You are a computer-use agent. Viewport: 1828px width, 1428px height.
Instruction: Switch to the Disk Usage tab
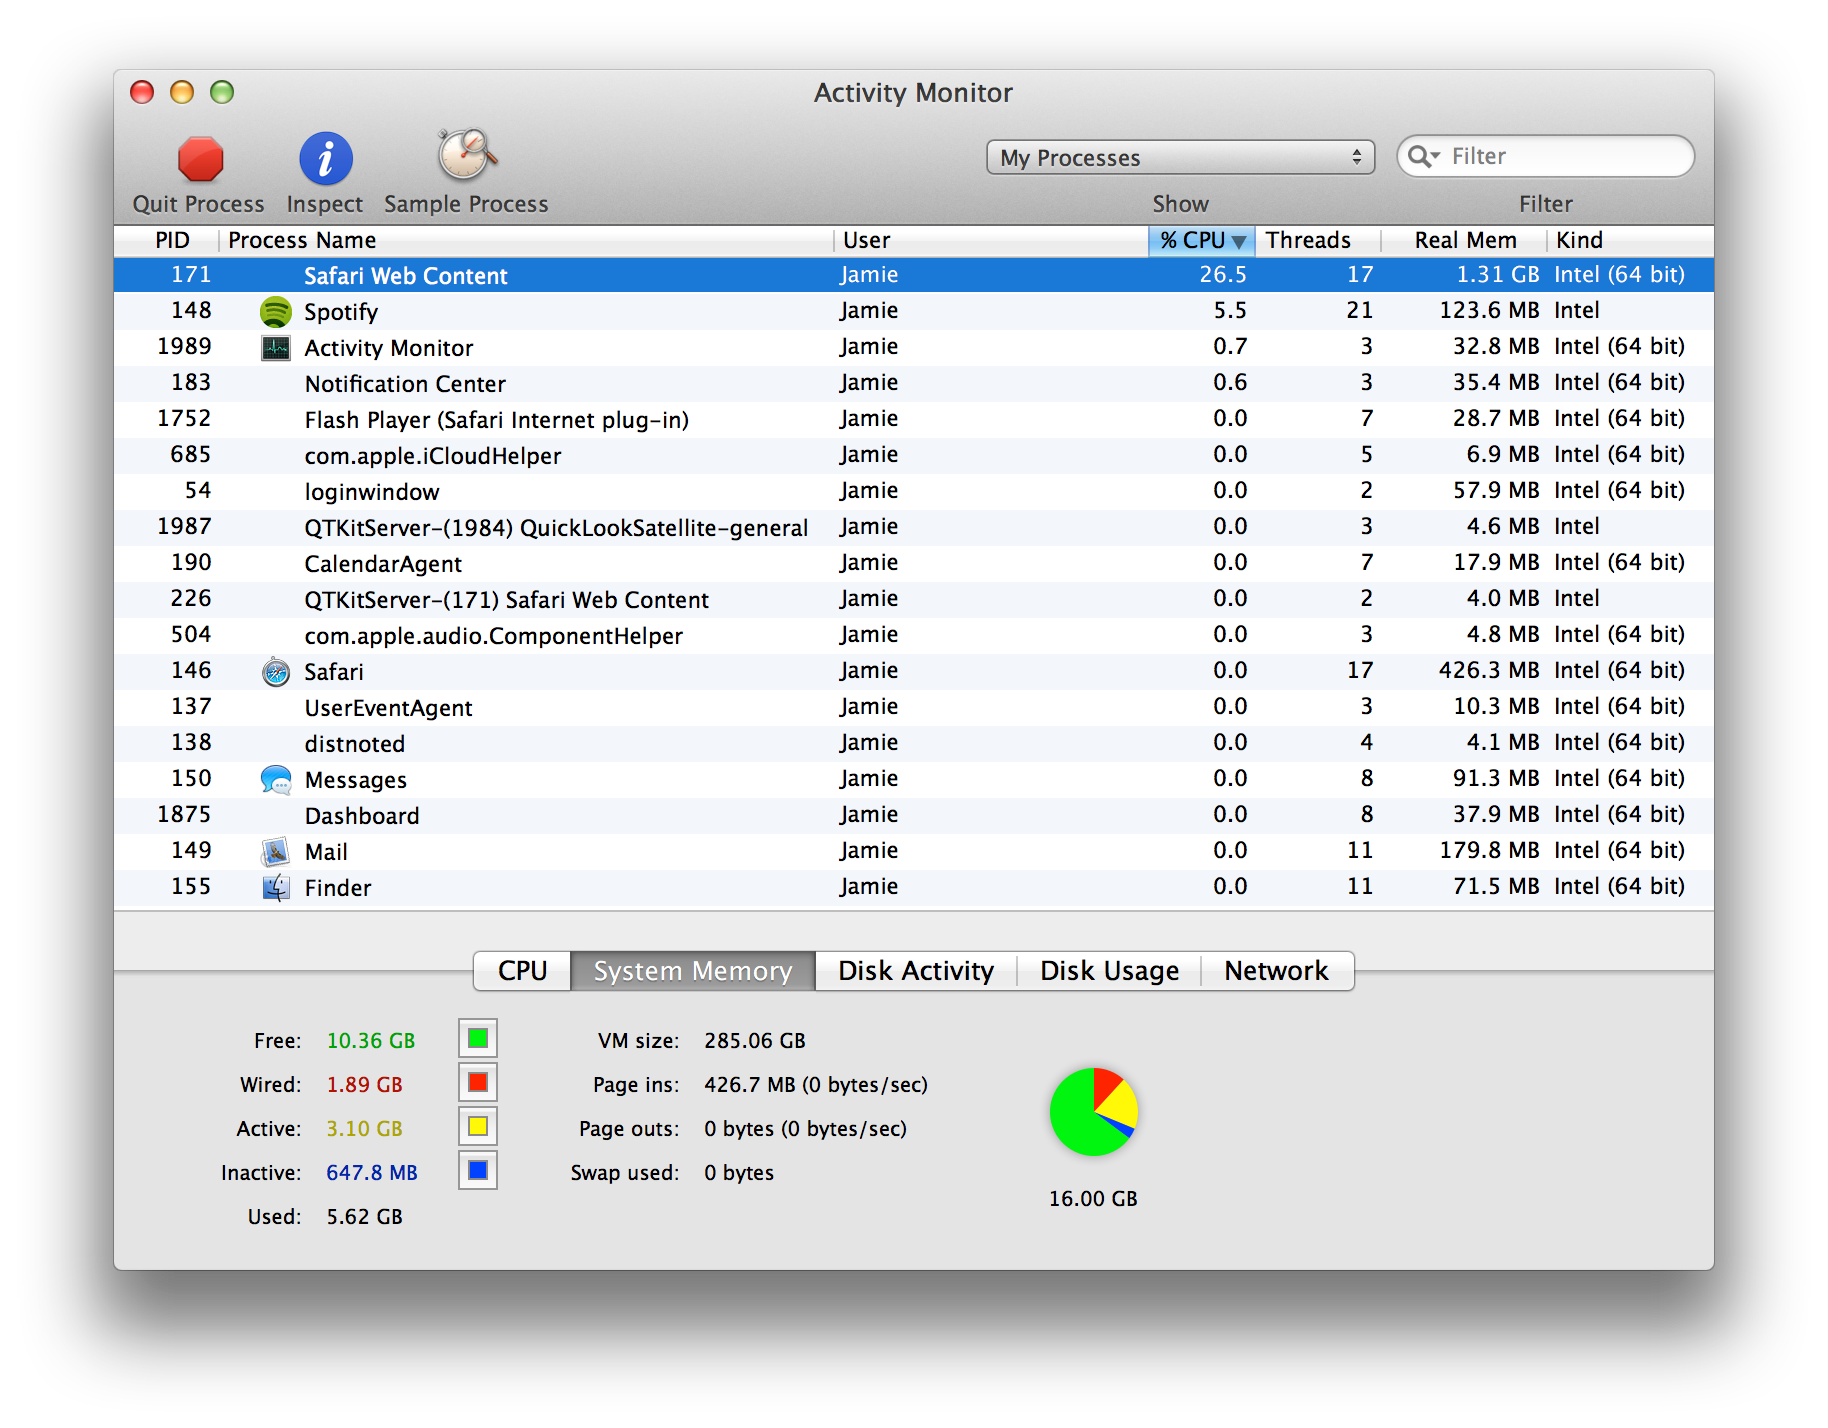click(x=1109, y=971)
